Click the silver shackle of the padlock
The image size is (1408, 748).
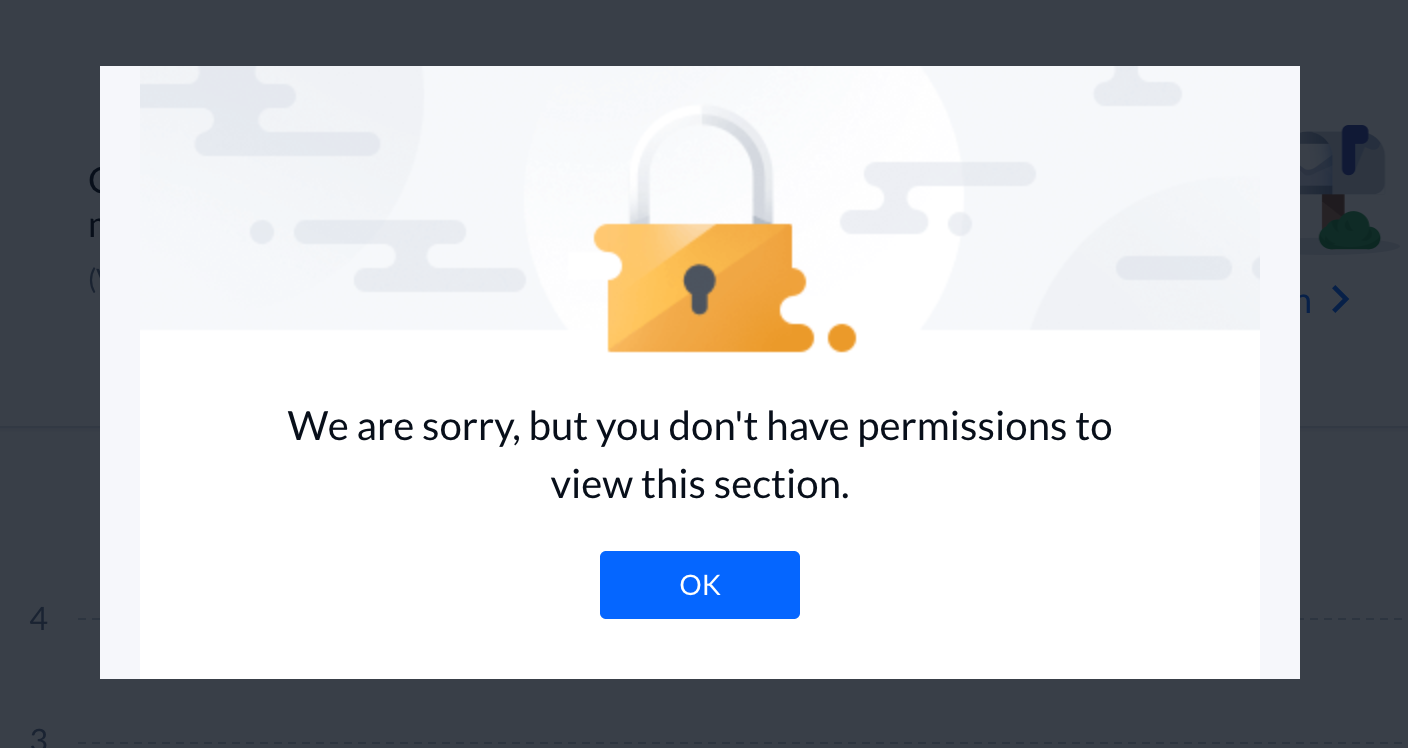click(x=700, y=165)
